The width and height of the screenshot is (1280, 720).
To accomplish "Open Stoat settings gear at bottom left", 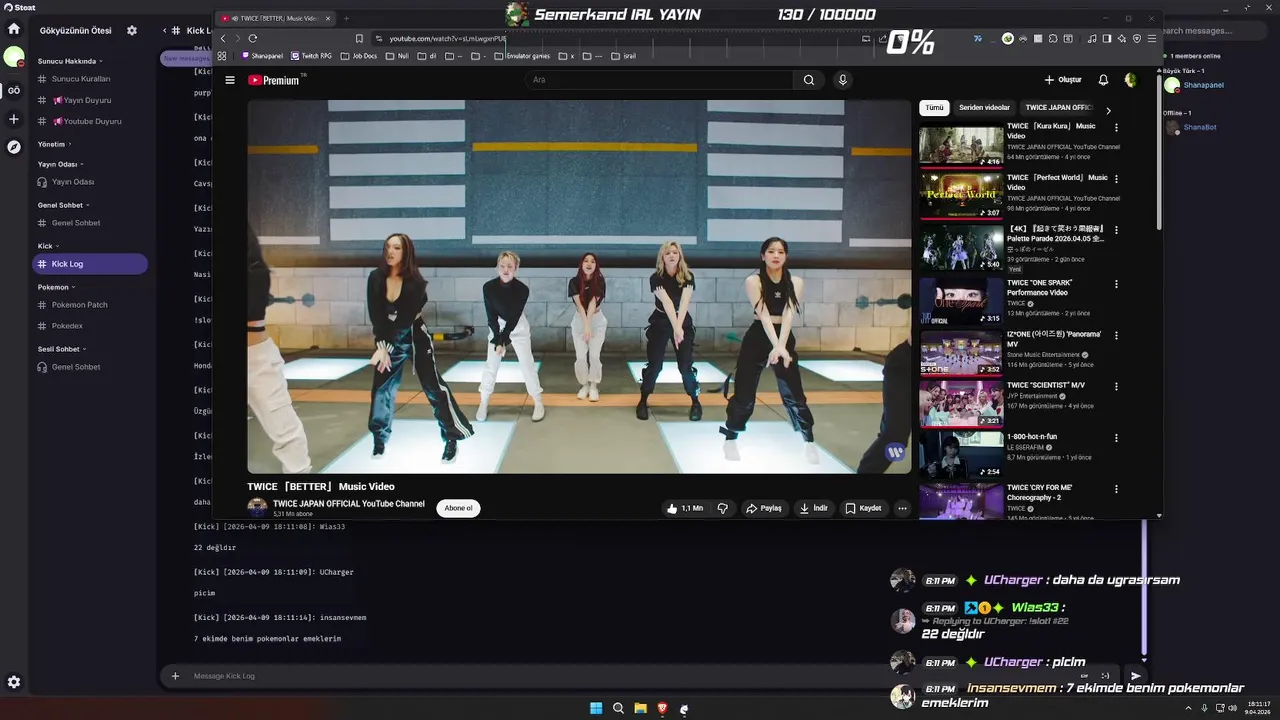I will coord(14,682).
